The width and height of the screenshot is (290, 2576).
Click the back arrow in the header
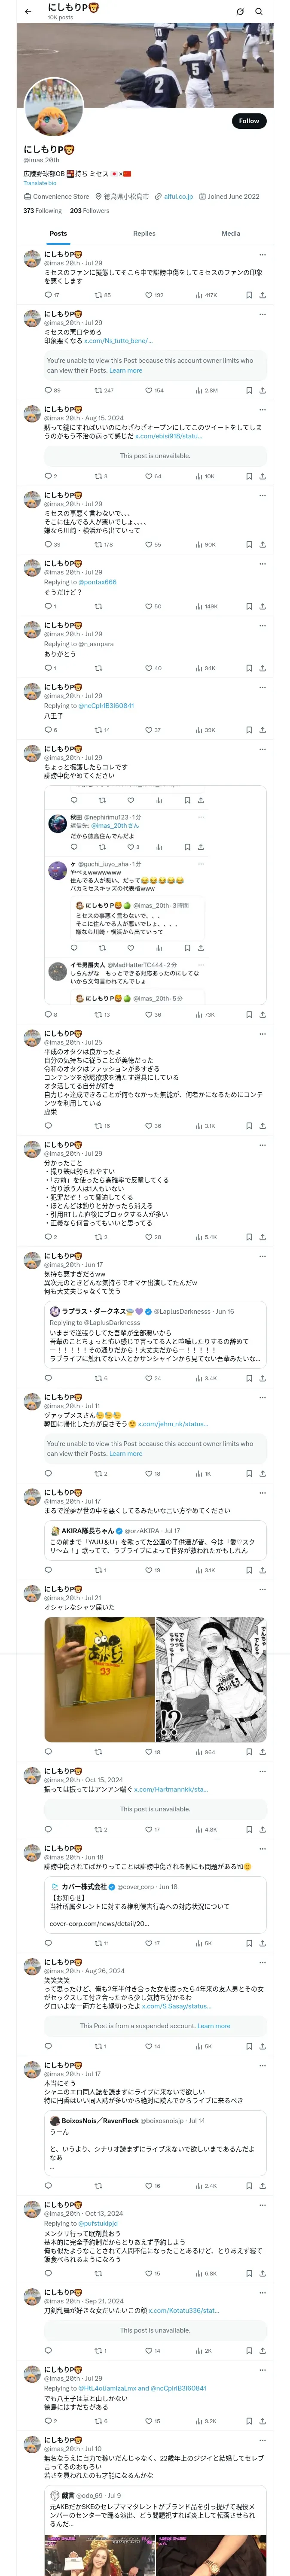(x=27, y=11)
